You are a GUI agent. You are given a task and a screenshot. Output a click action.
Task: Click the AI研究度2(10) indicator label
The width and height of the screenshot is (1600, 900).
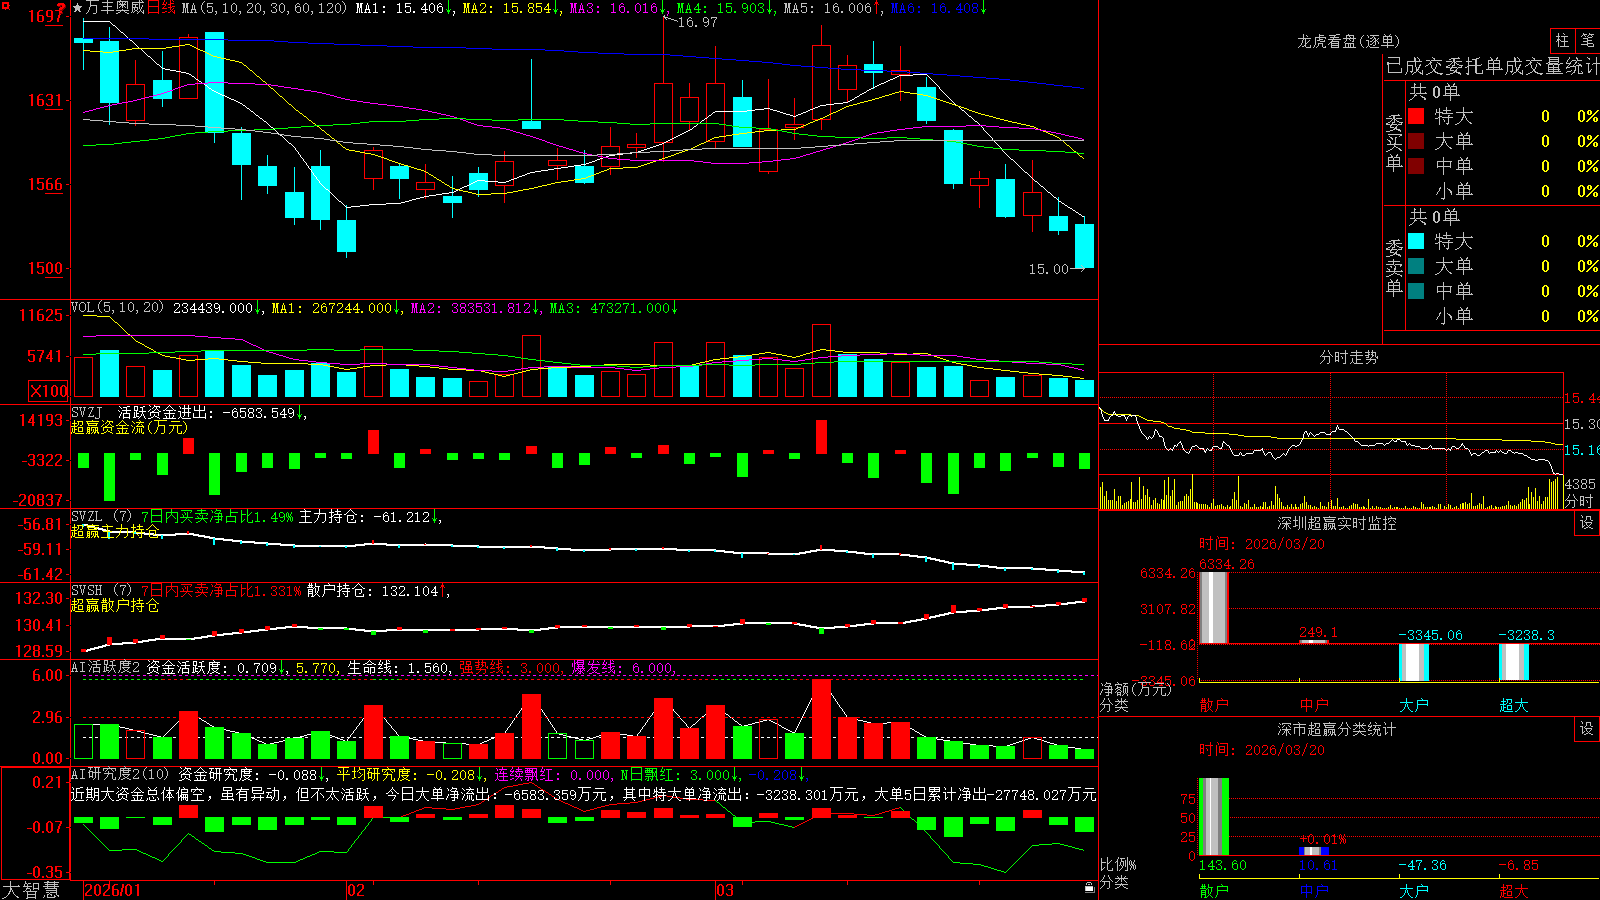[121, 774]
